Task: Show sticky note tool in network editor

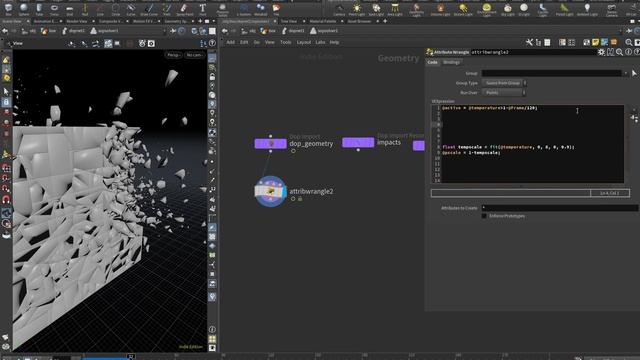Action: (596, 42)
